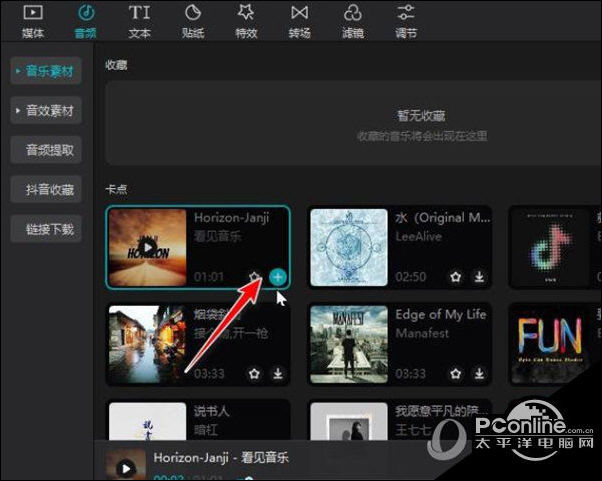
Task: Preview the TikTok logo pixel cover track
Action: pyautogui.click(x=550, y=248)
